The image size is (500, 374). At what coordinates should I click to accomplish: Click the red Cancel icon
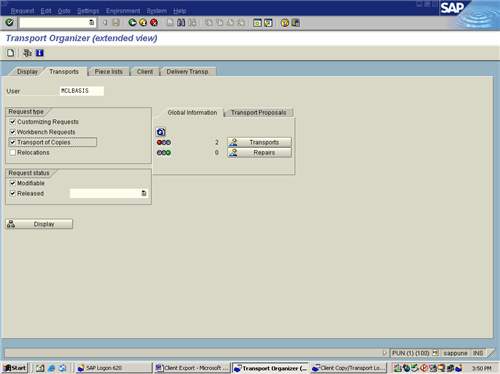[x=154, y=22]
